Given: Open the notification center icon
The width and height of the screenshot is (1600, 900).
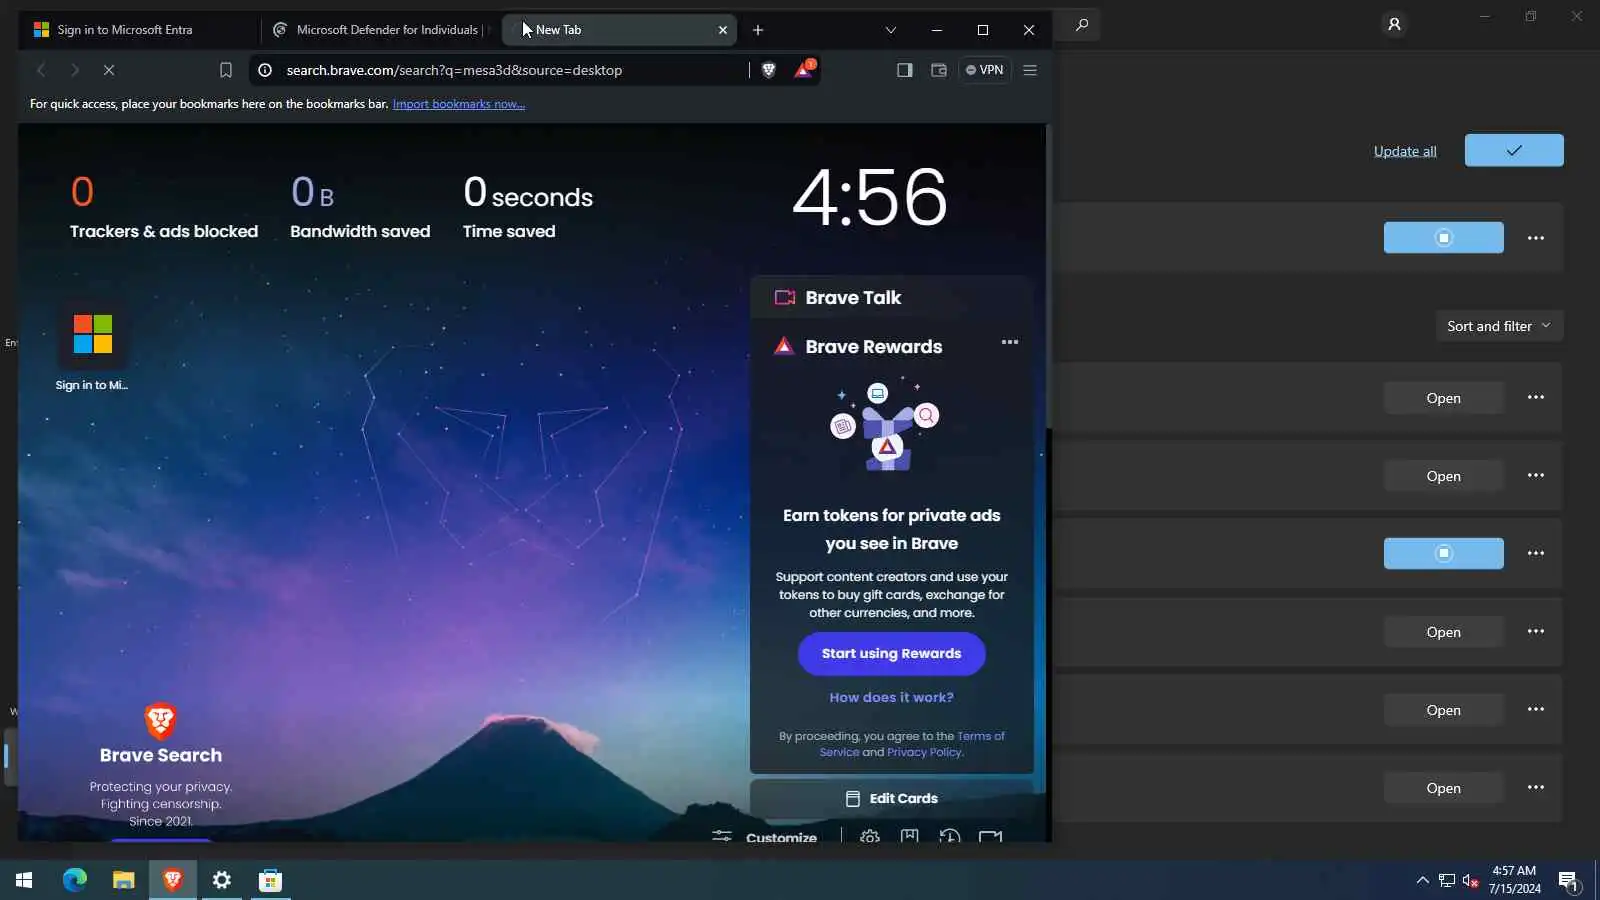Looking at the screenshot, I should point(1568,881).
